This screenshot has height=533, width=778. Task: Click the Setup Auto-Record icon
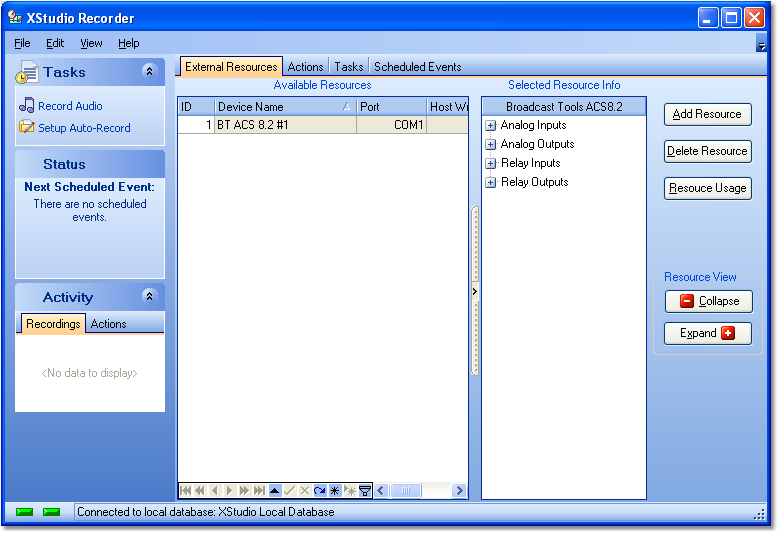[x=26, y=127]
